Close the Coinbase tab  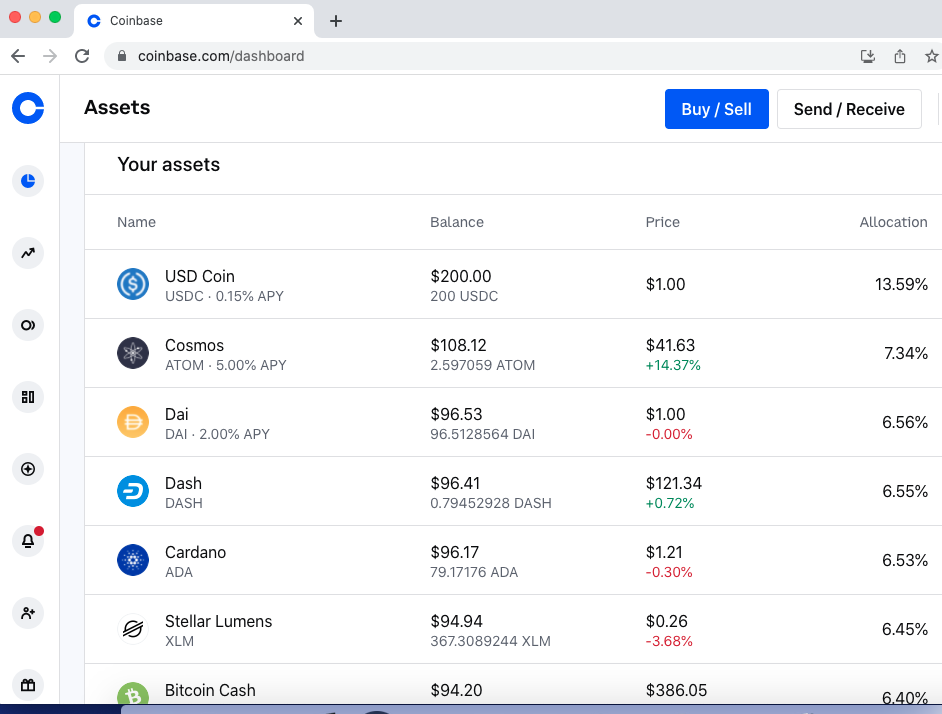pyautogui.click(x=298, y=21)
